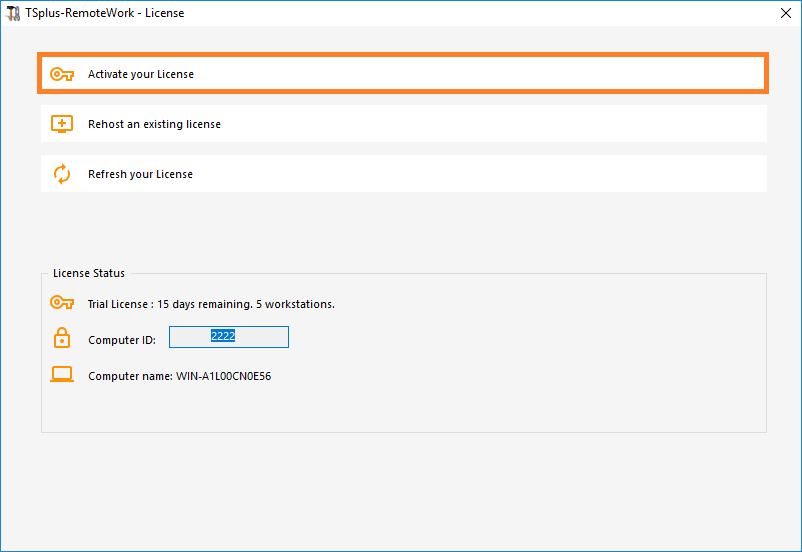Click the 'License Status' group heading
The image size is (802, 552).
89,273
